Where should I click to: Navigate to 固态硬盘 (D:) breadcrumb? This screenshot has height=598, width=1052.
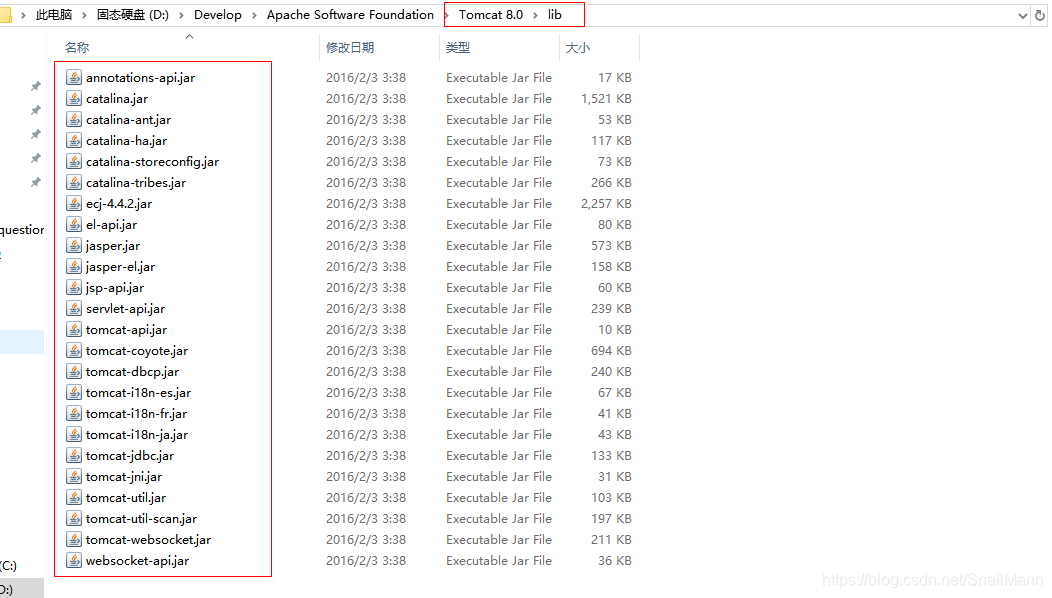coord(133,15)
